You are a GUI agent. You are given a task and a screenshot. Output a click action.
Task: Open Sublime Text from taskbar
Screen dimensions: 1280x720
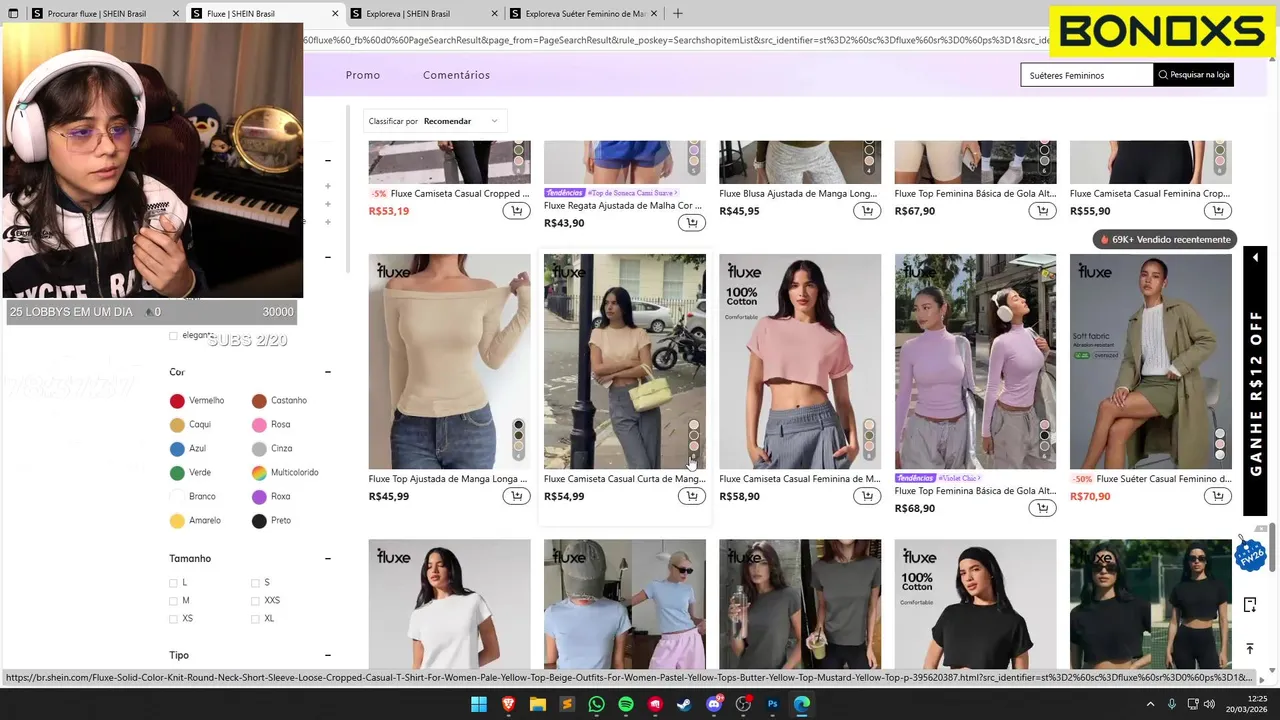567,704
